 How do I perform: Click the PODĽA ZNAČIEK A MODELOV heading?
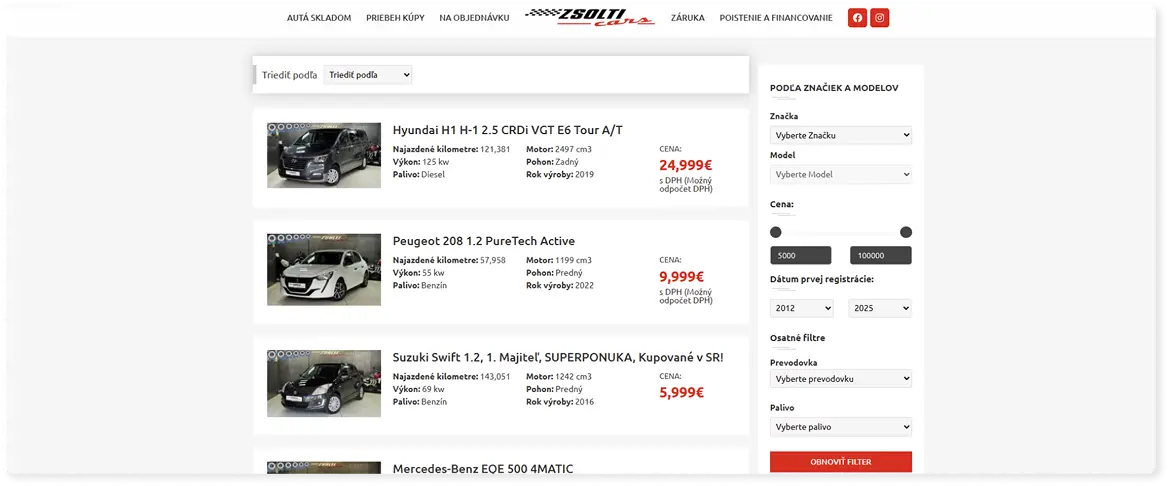834,88
